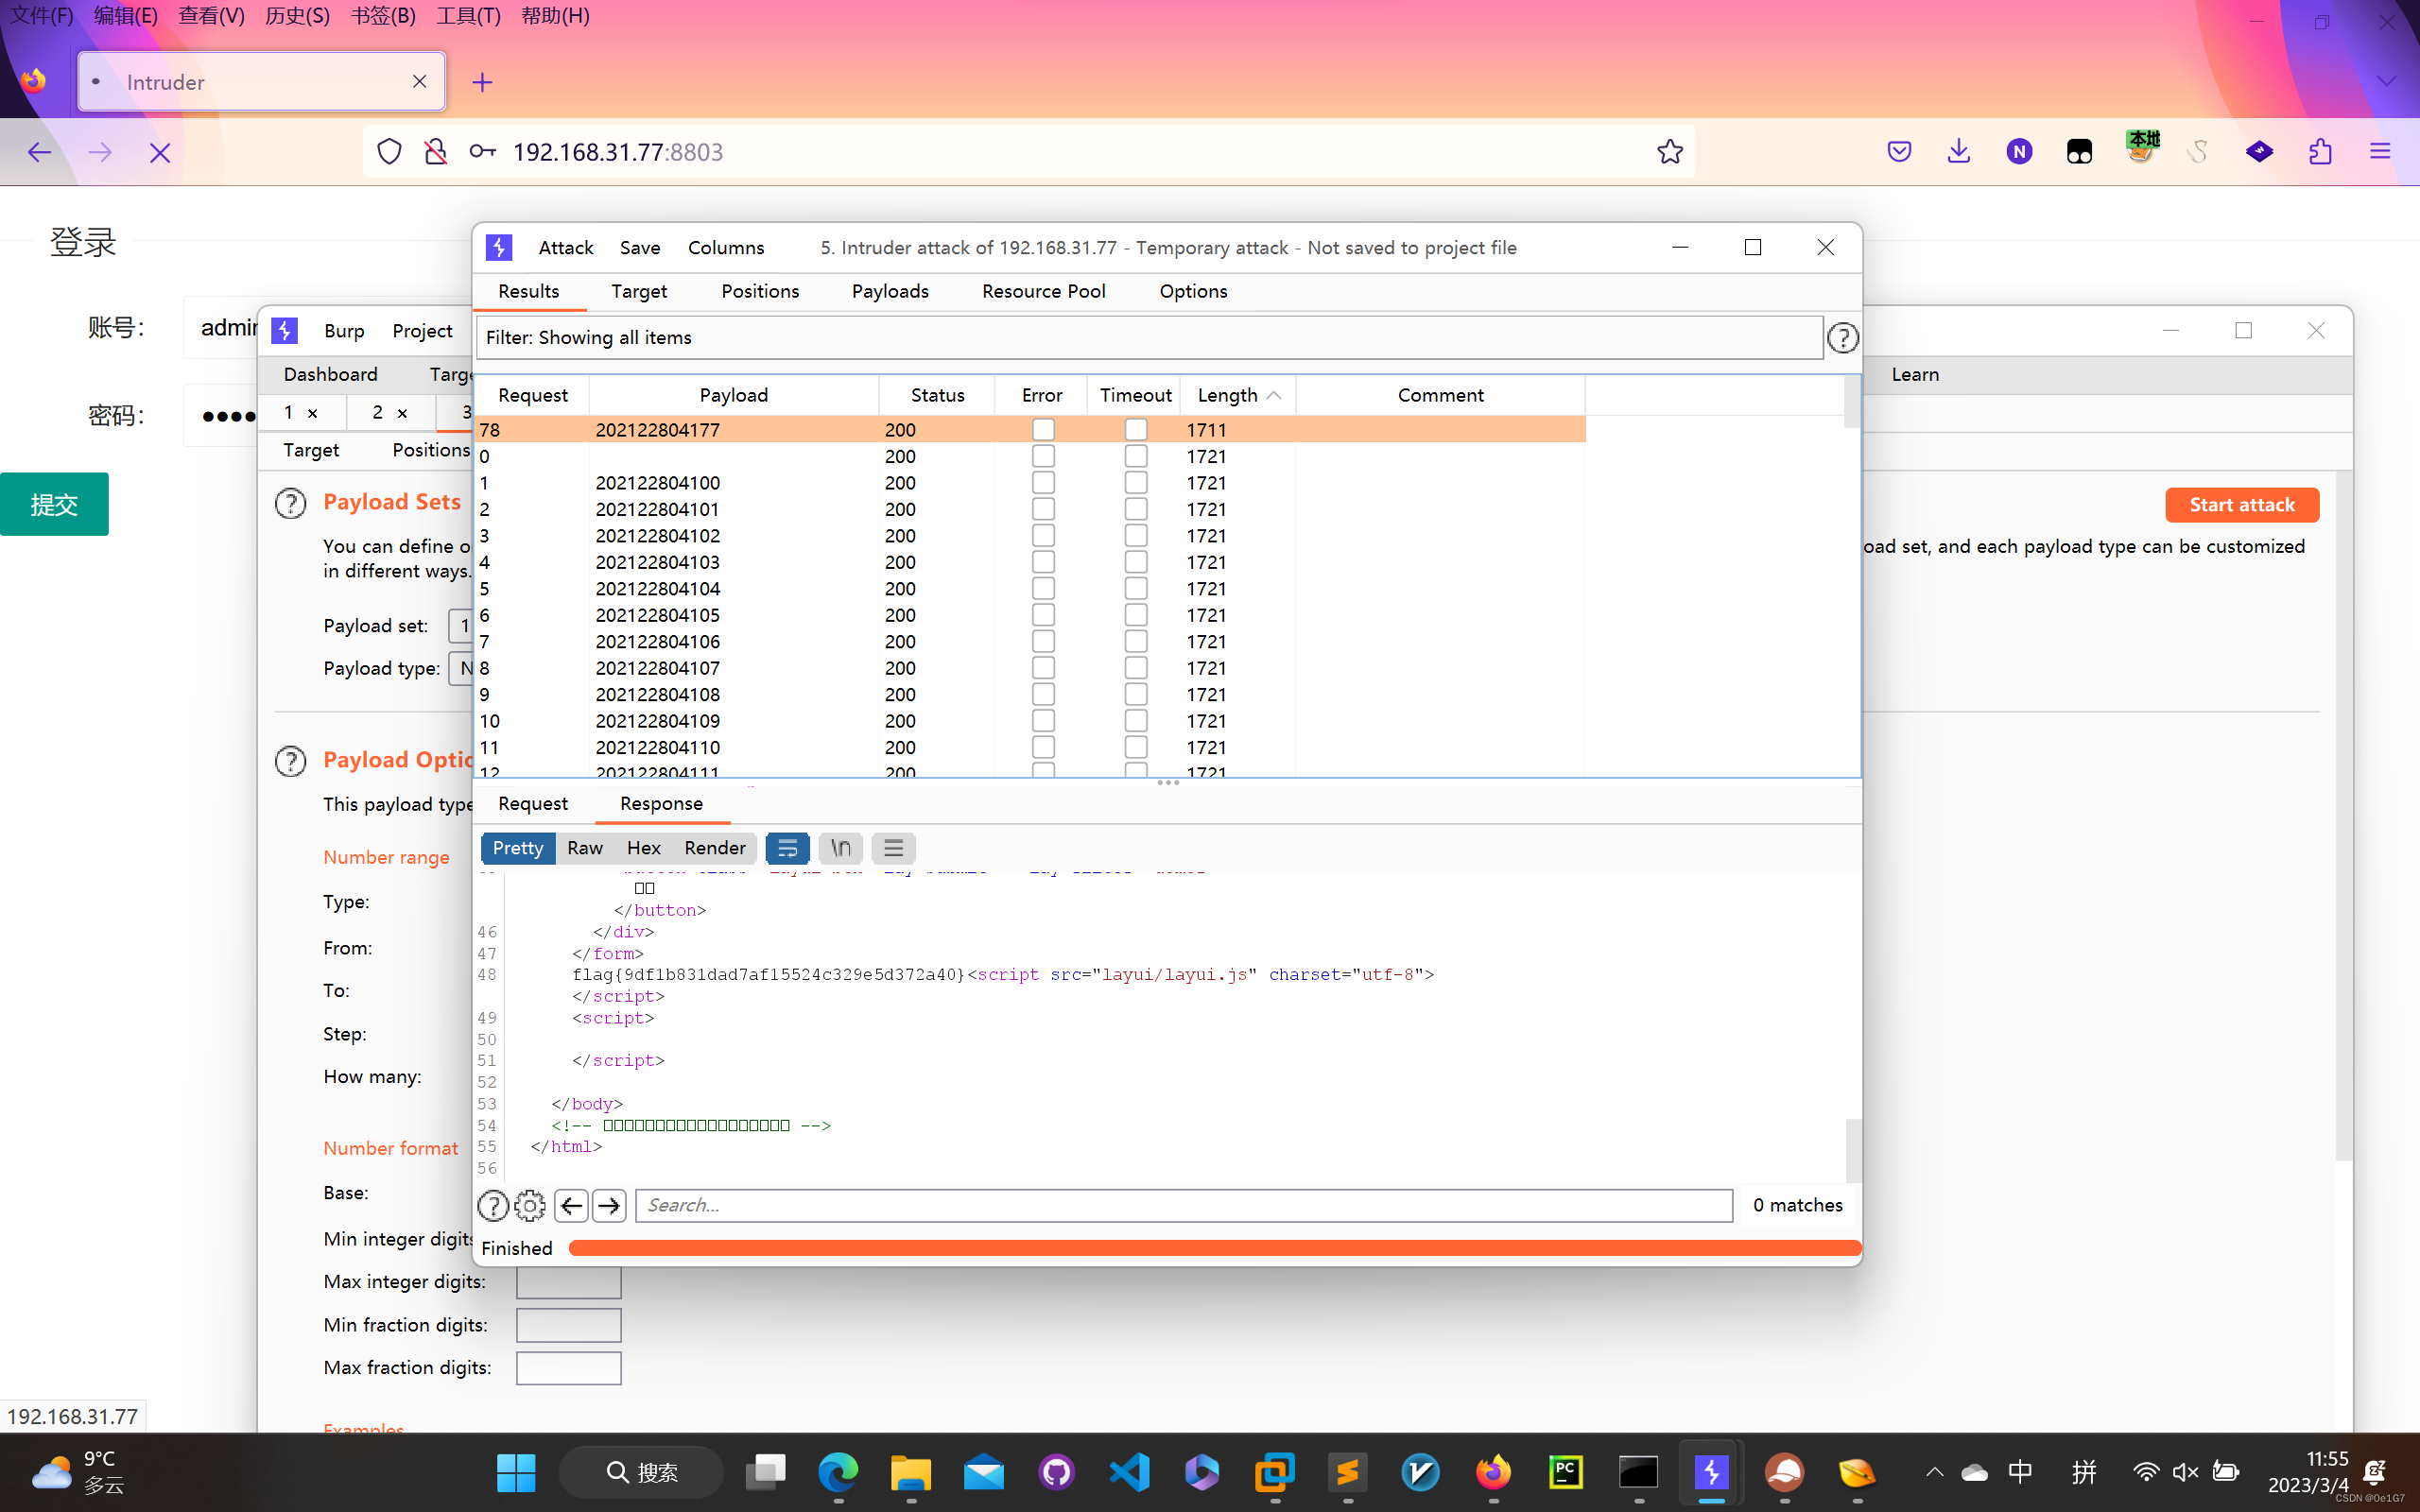
Task: Toggle Timeout checkbox for payload 202122804108
Action: [x=1136, y=694]
